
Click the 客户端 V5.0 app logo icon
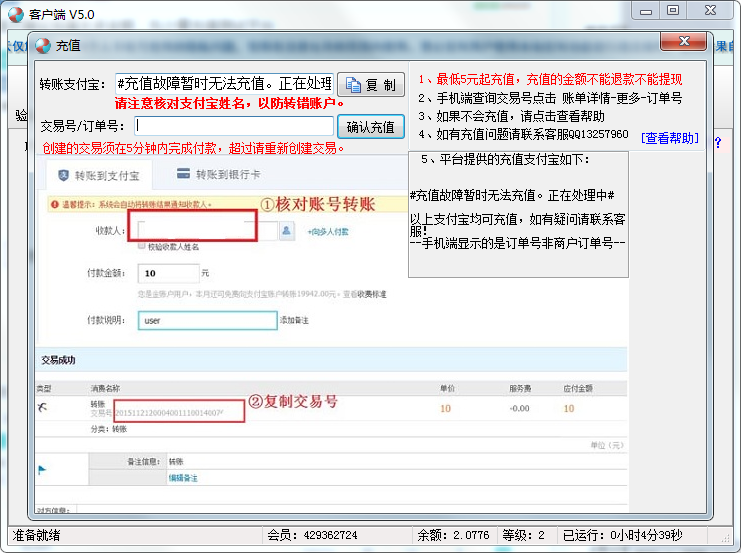click(x=16, y=15)
